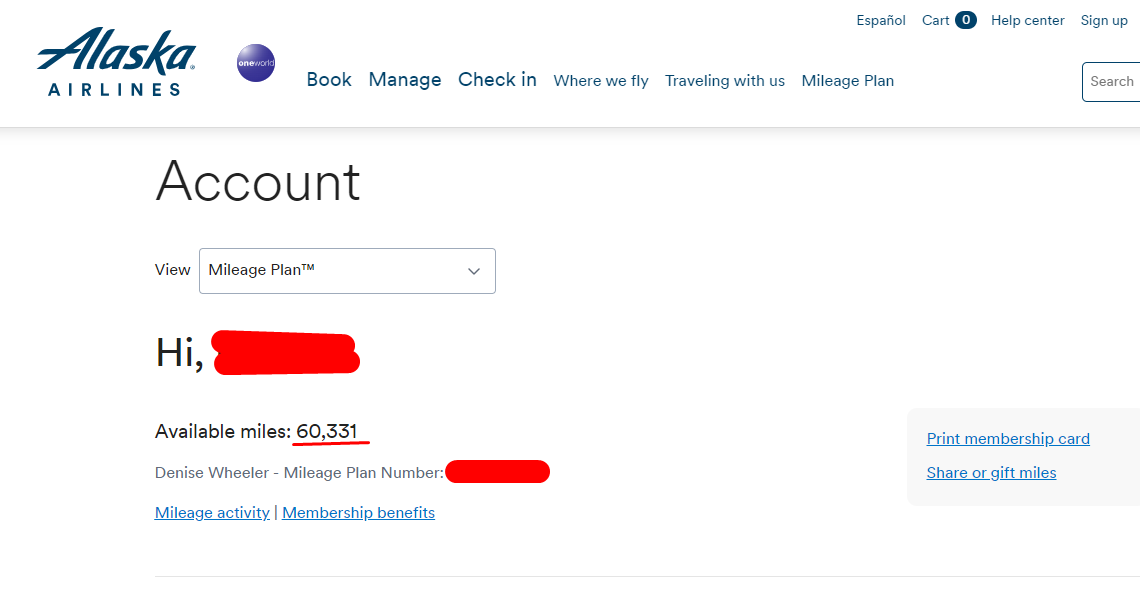The width and height of the screenshot is (1140, 591).
Task: Expand the View dropdown chevron
Action: coord(474,271)
